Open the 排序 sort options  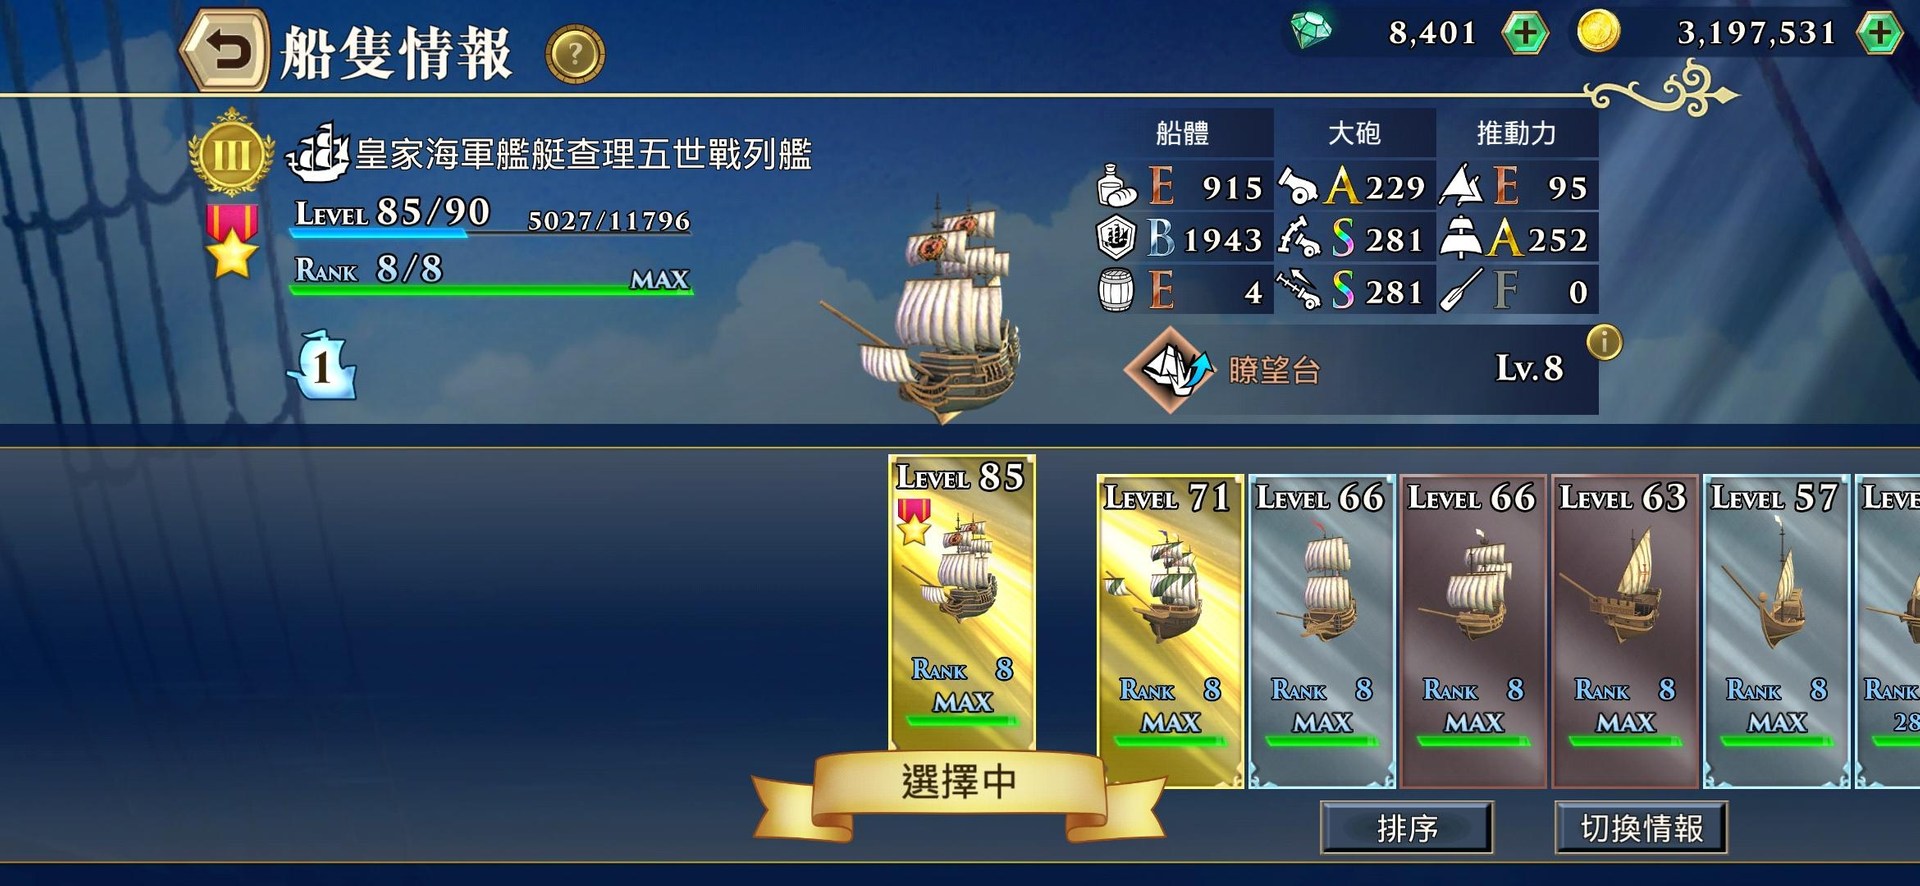1407,828
